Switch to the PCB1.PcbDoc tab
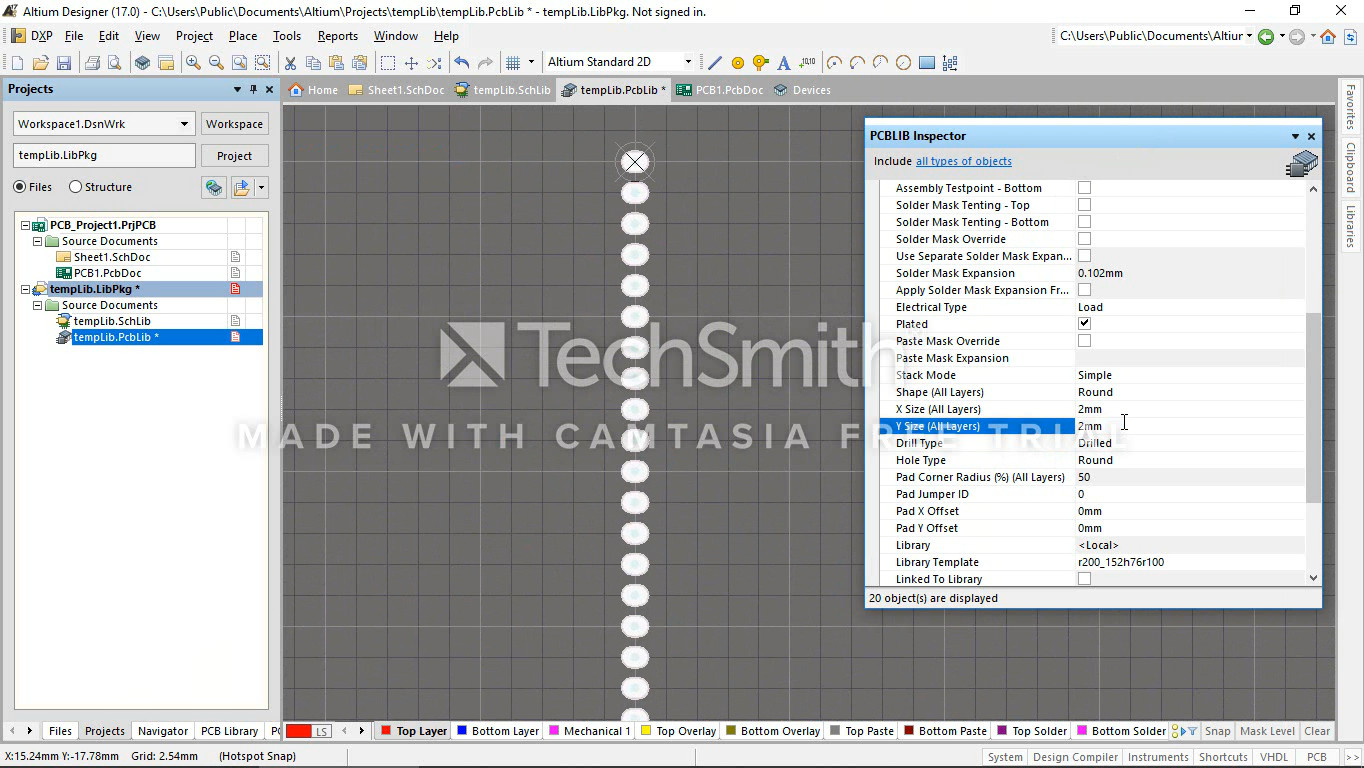Image resolution: width=1364 pixels, height=768 pixels. point(720,90)
